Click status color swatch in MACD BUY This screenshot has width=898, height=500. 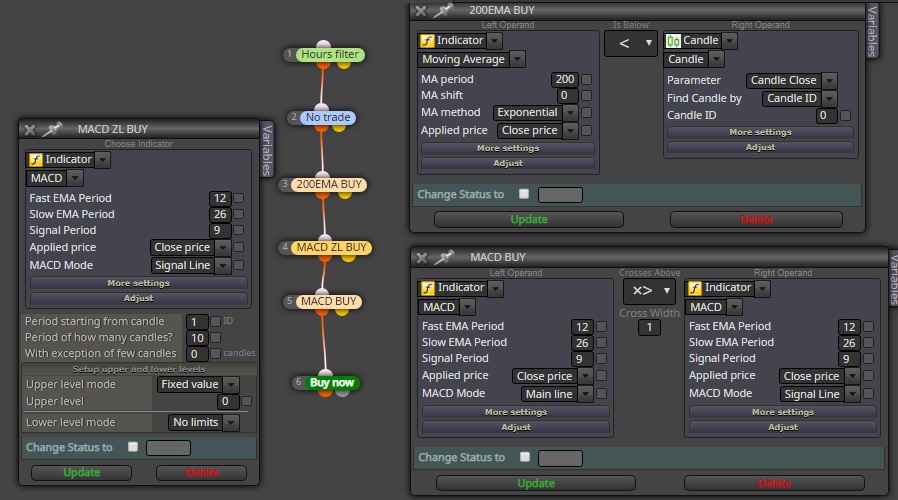coord(560,458)
